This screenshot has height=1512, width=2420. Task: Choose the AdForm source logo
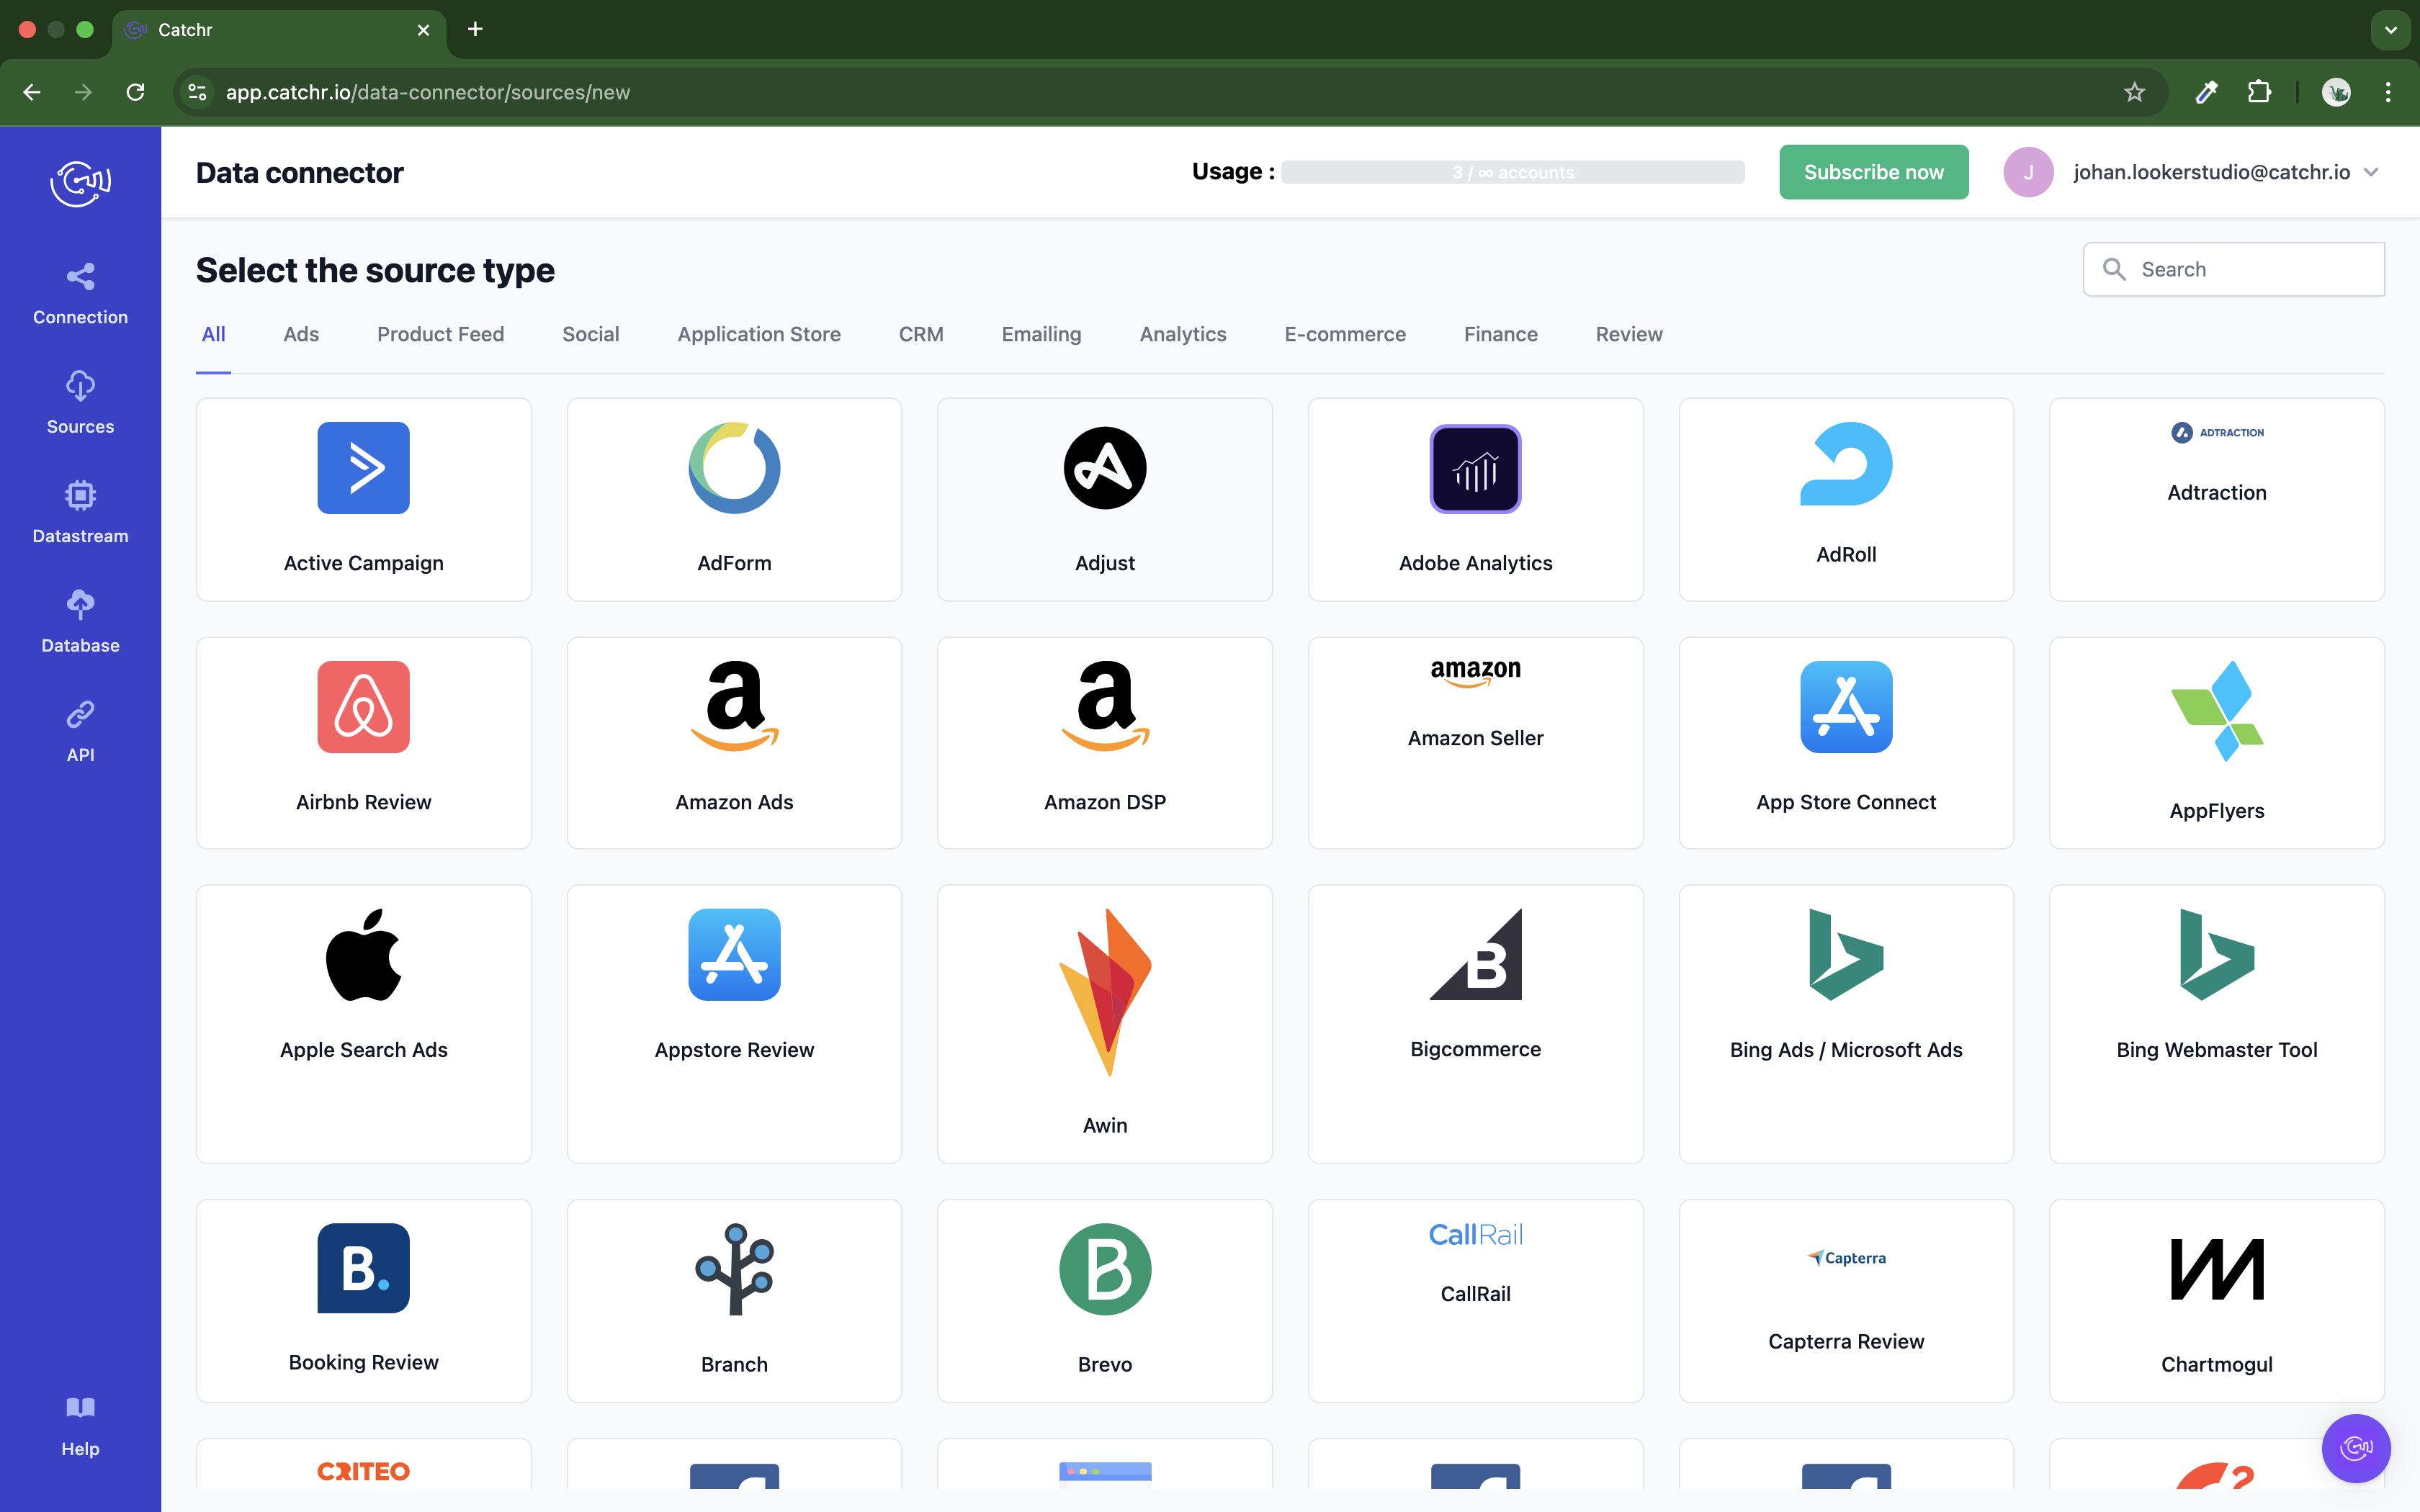tap(734, 468)
